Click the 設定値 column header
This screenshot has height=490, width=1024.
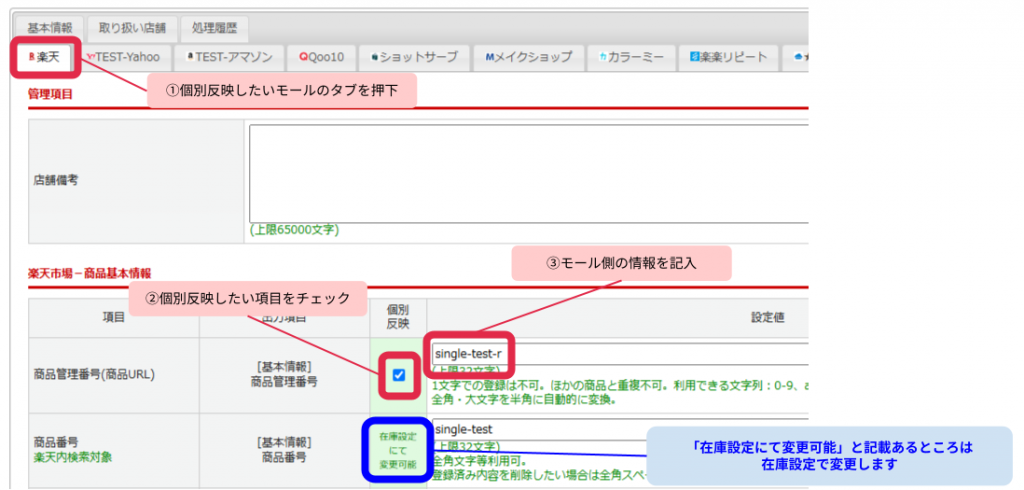tap(767, 318)
